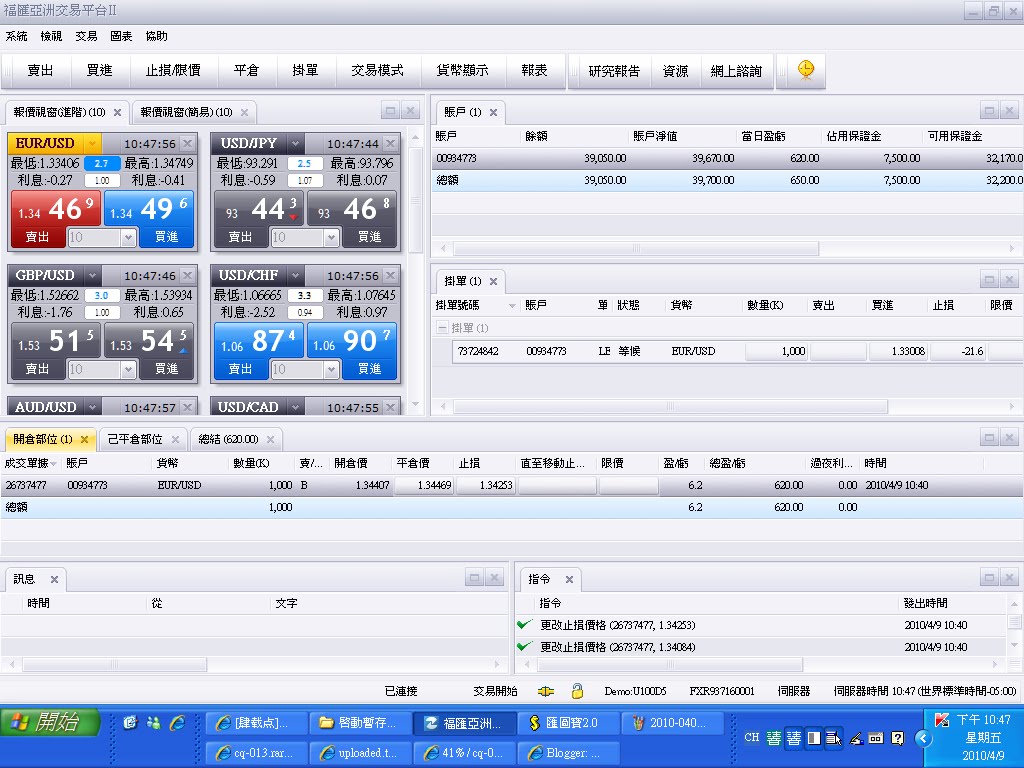Collapse the 掛單 (1) group
Image resolution: width=1024 pixels, height=768 pixels.
tap(442, 328)
